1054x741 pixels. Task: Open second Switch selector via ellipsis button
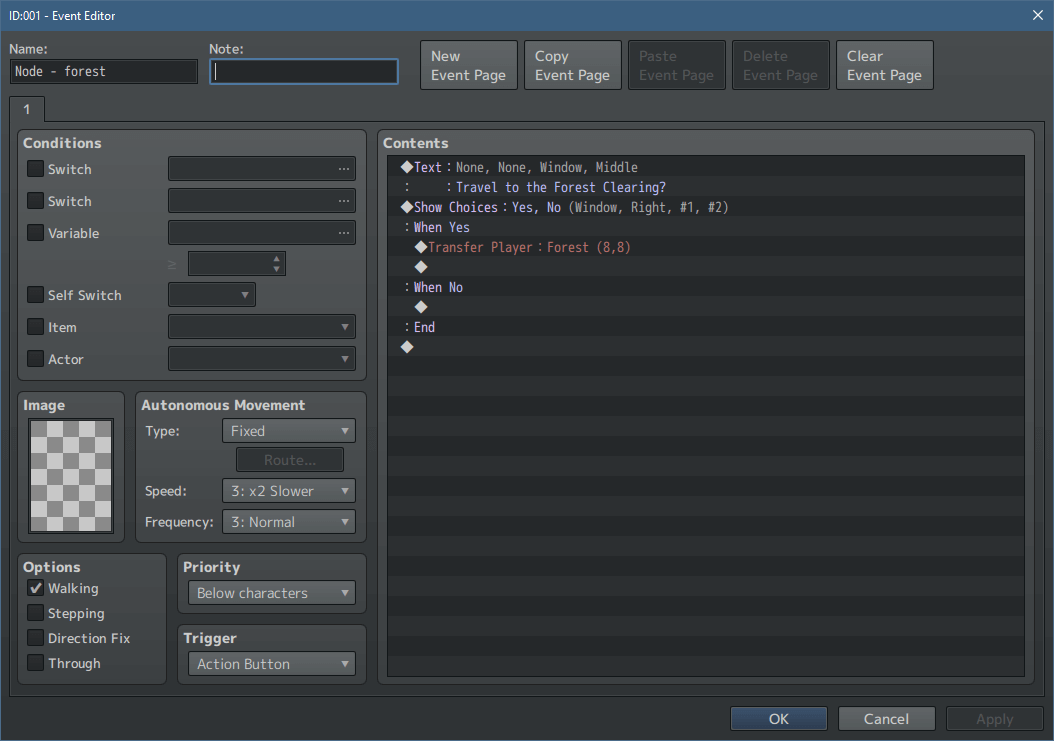point(345,200)
